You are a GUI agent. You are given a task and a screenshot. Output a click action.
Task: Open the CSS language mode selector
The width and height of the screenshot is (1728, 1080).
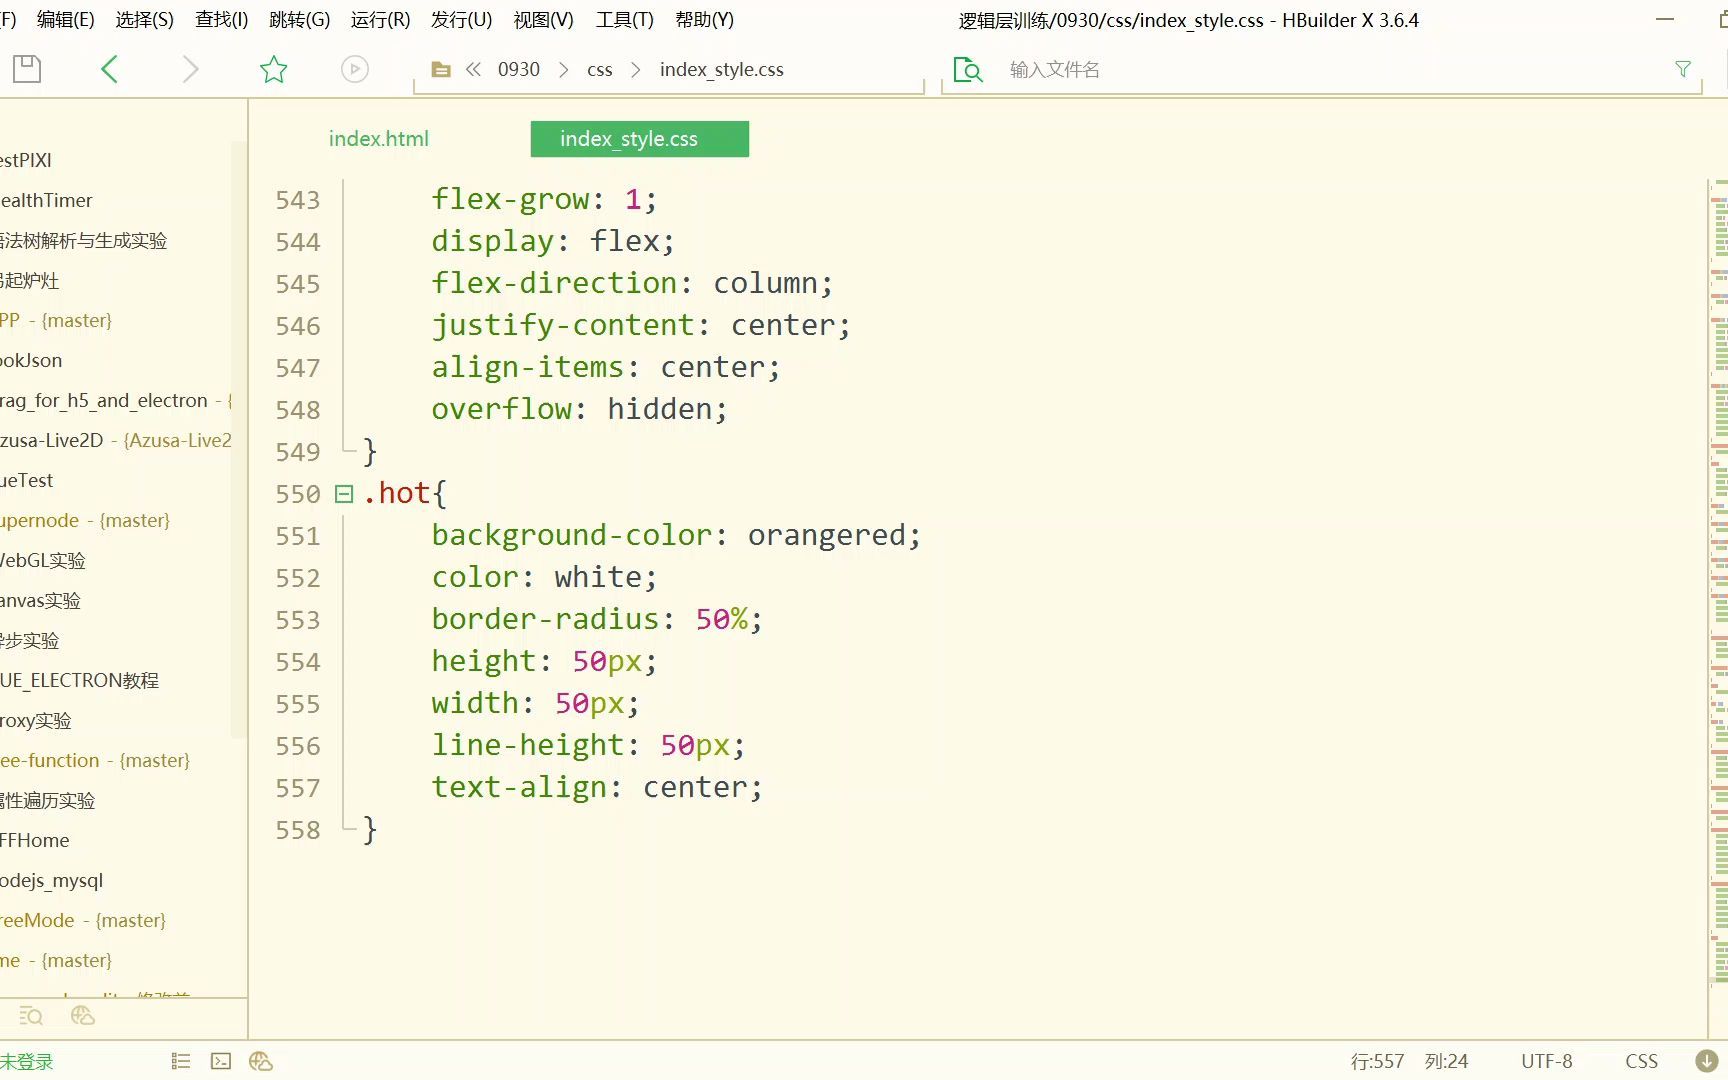(1641, 1061)
